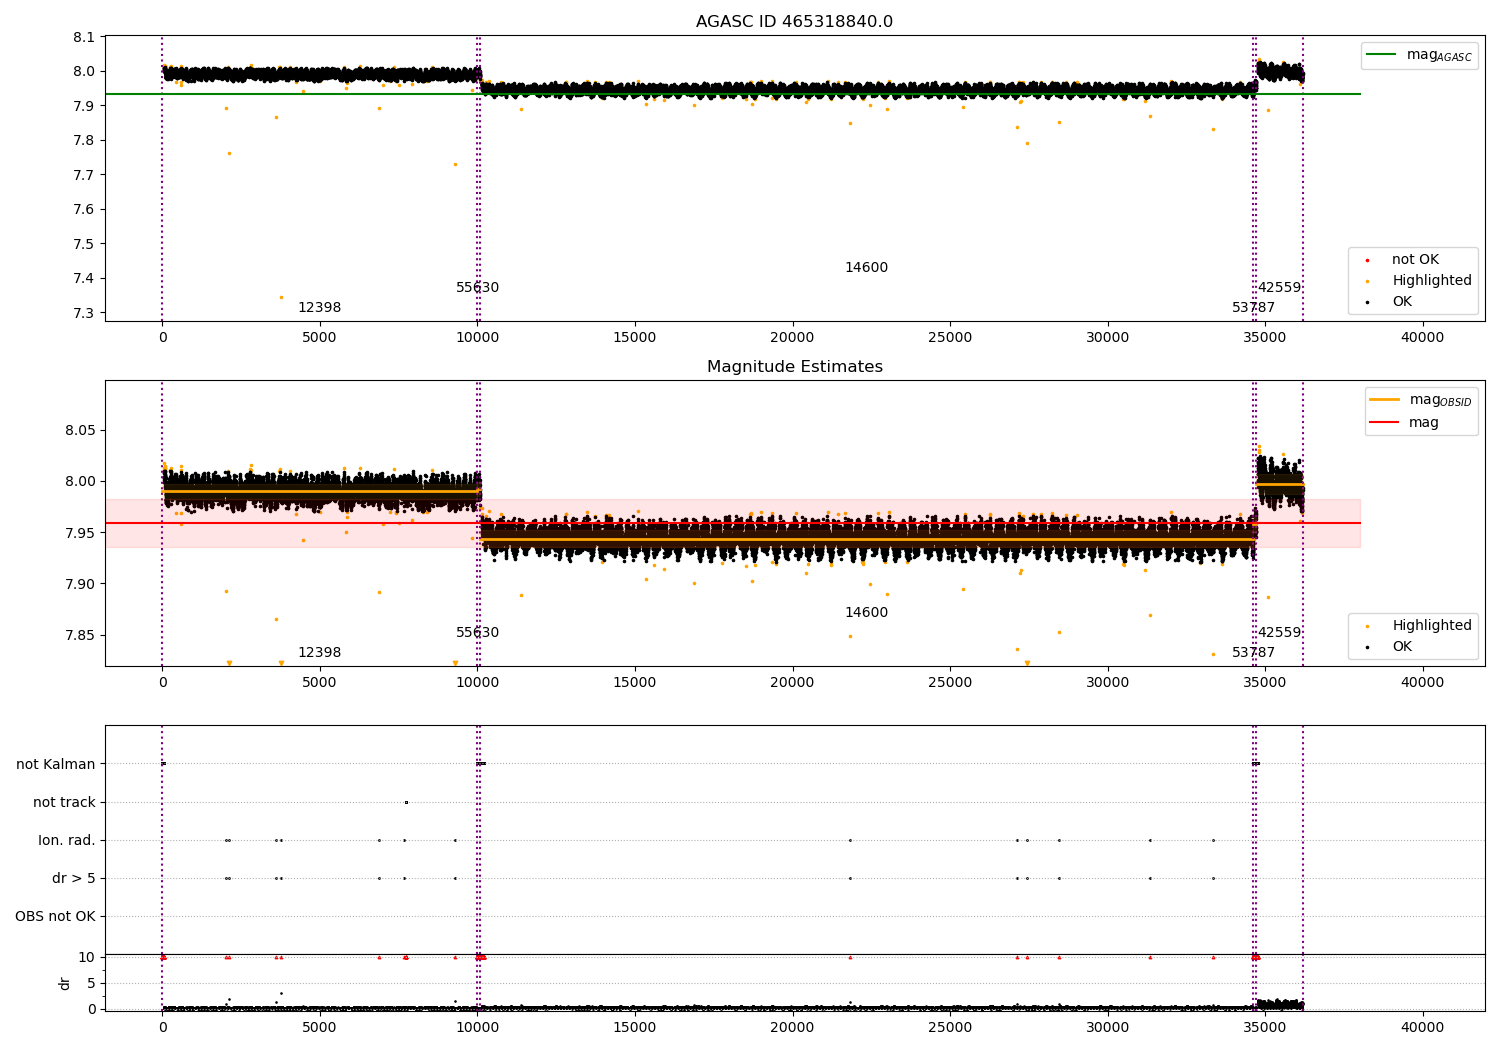Click the 15000 x-tick under the bottom plot
The height and width of the screenshot is (1050, 1500).
coord(635,1027)
